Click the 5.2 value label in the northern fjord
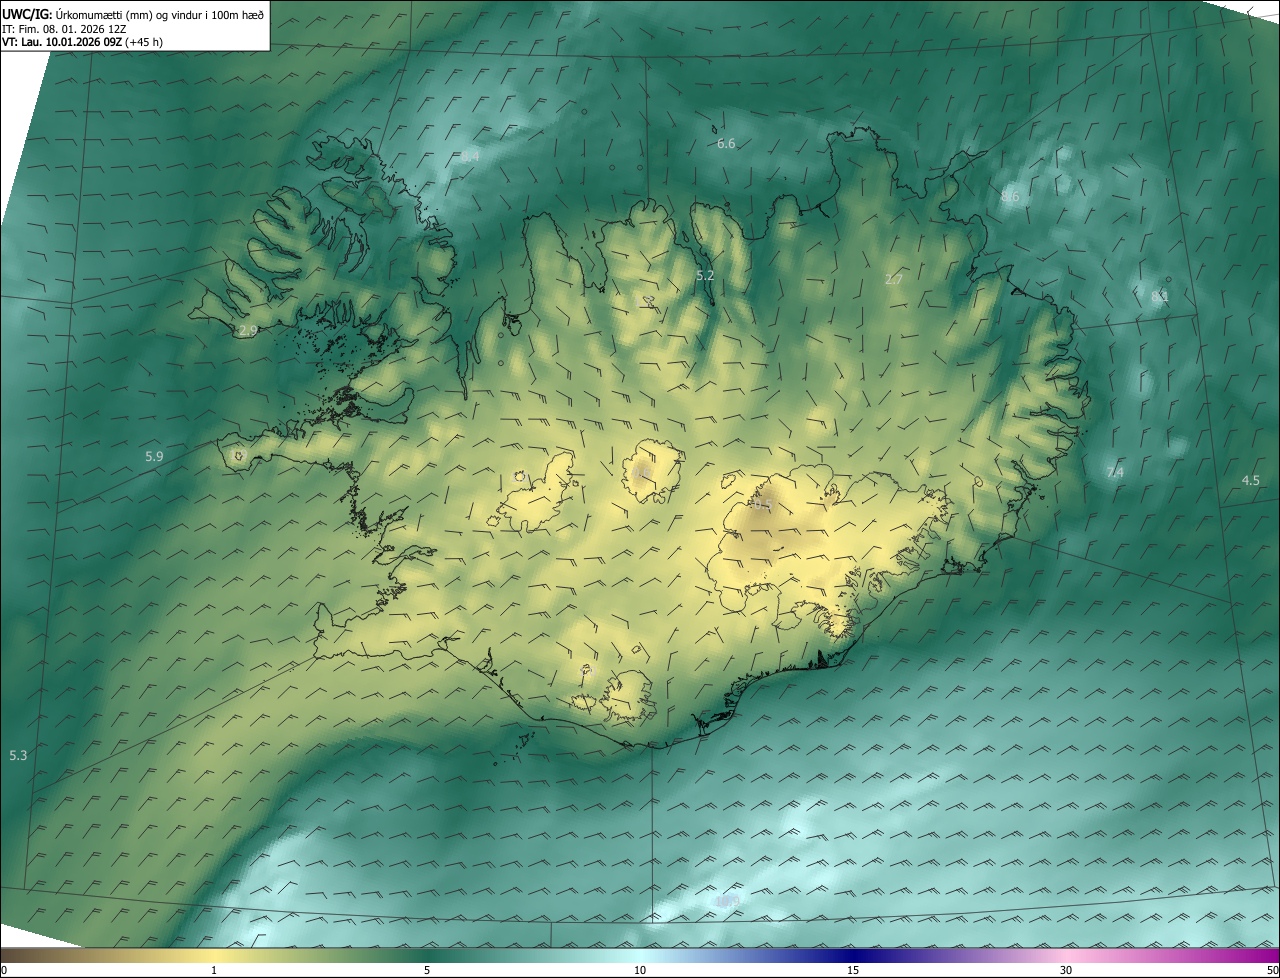1280x978 pixels. (x=705, y=275)
